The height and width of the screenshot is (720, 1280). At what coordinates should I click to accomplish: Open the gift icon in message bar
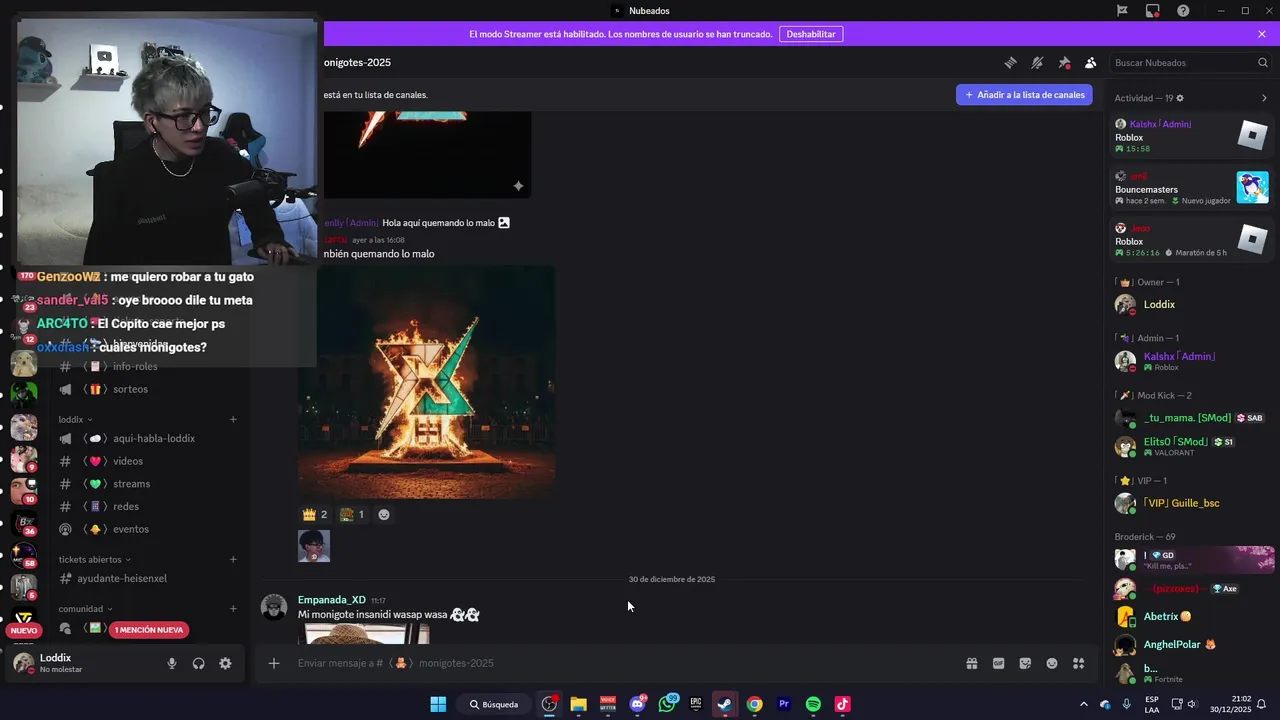971,663
